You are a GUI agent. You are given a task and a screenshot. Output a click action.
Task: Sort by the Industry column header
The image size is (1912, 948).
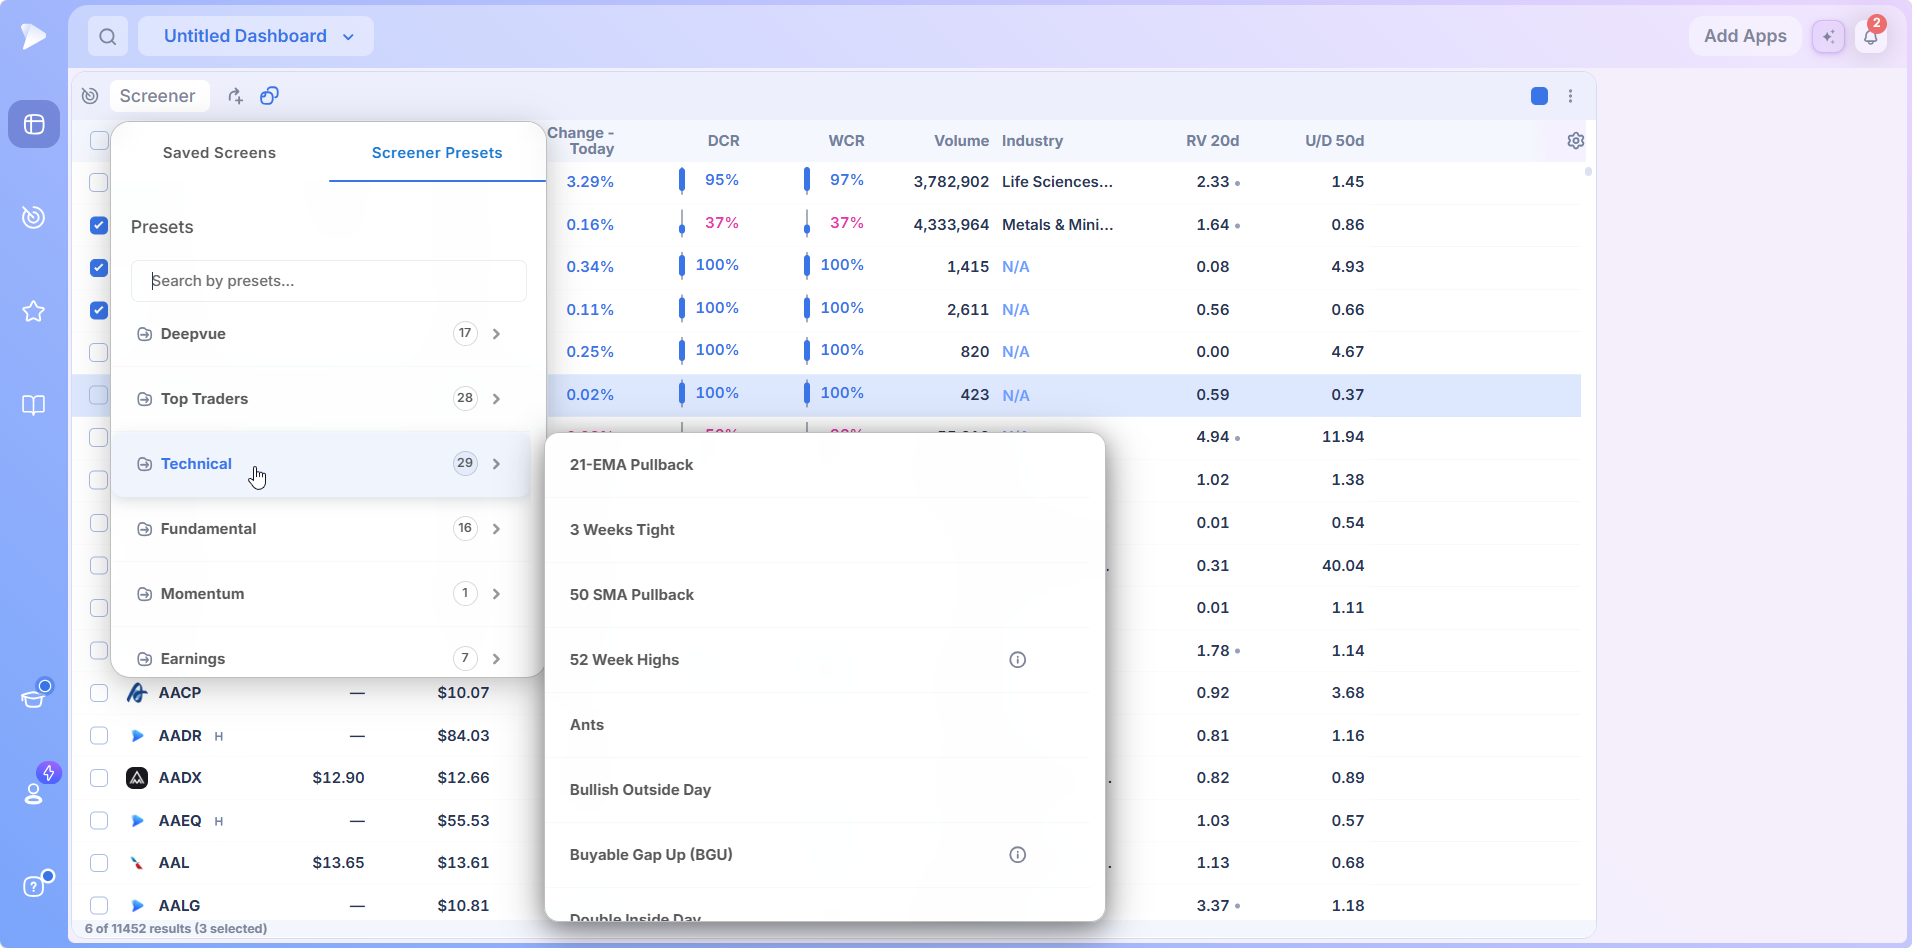(x=1032, y=141)
